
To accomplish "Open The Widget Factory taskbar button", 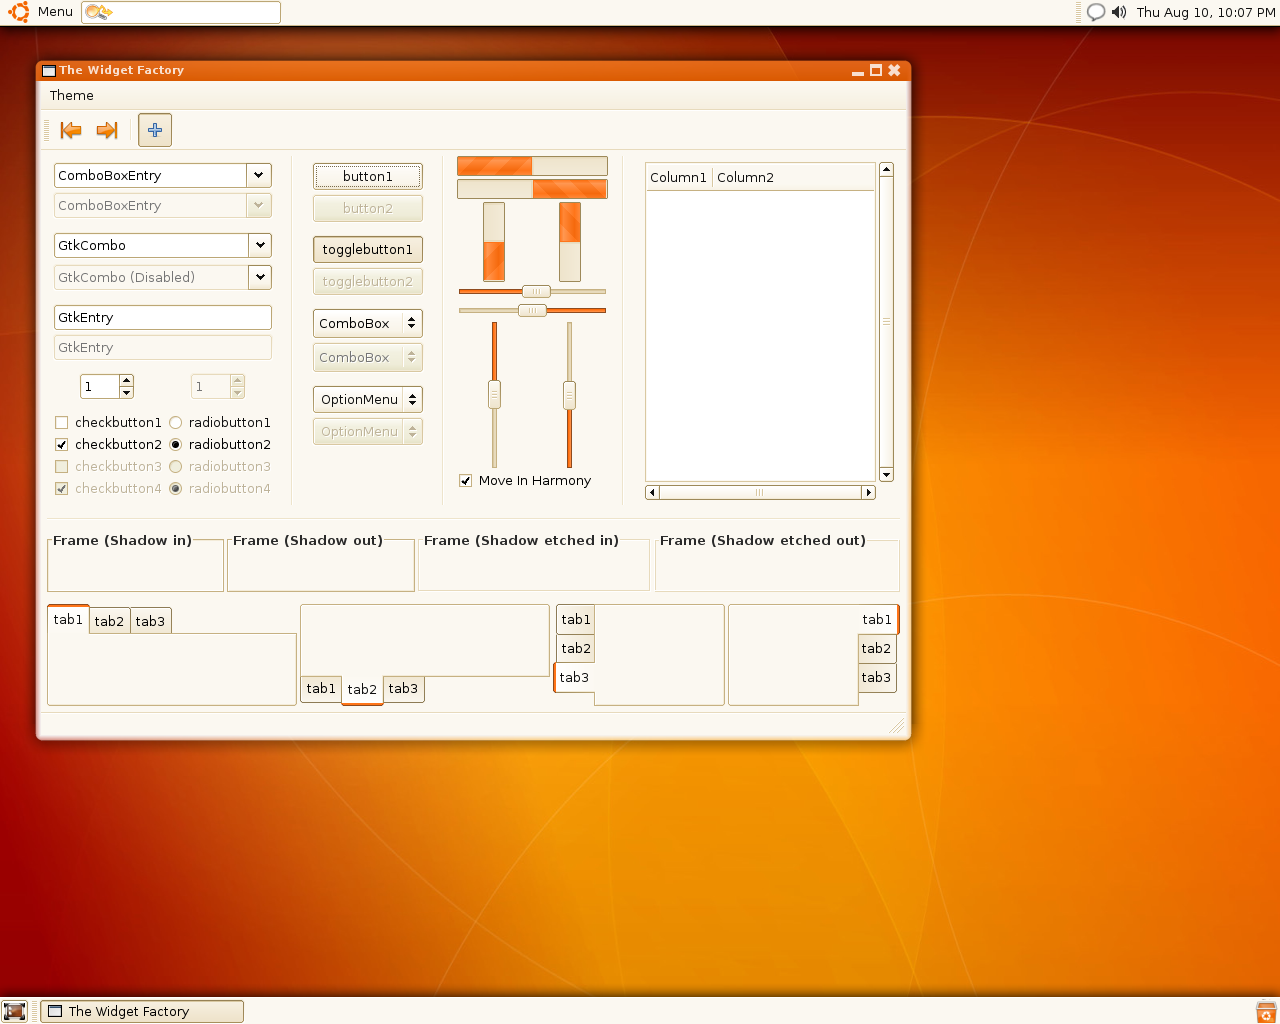I will pyautogui.click(x=141, y=1011).
